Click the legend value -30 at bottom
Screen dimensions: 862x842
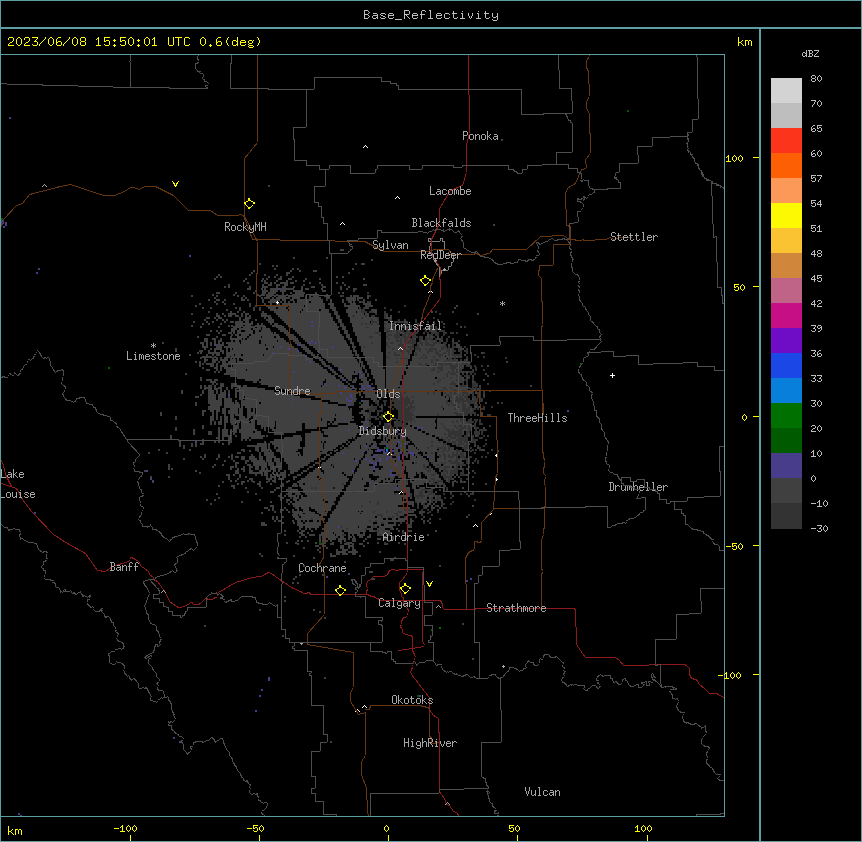tap(819, 528)
